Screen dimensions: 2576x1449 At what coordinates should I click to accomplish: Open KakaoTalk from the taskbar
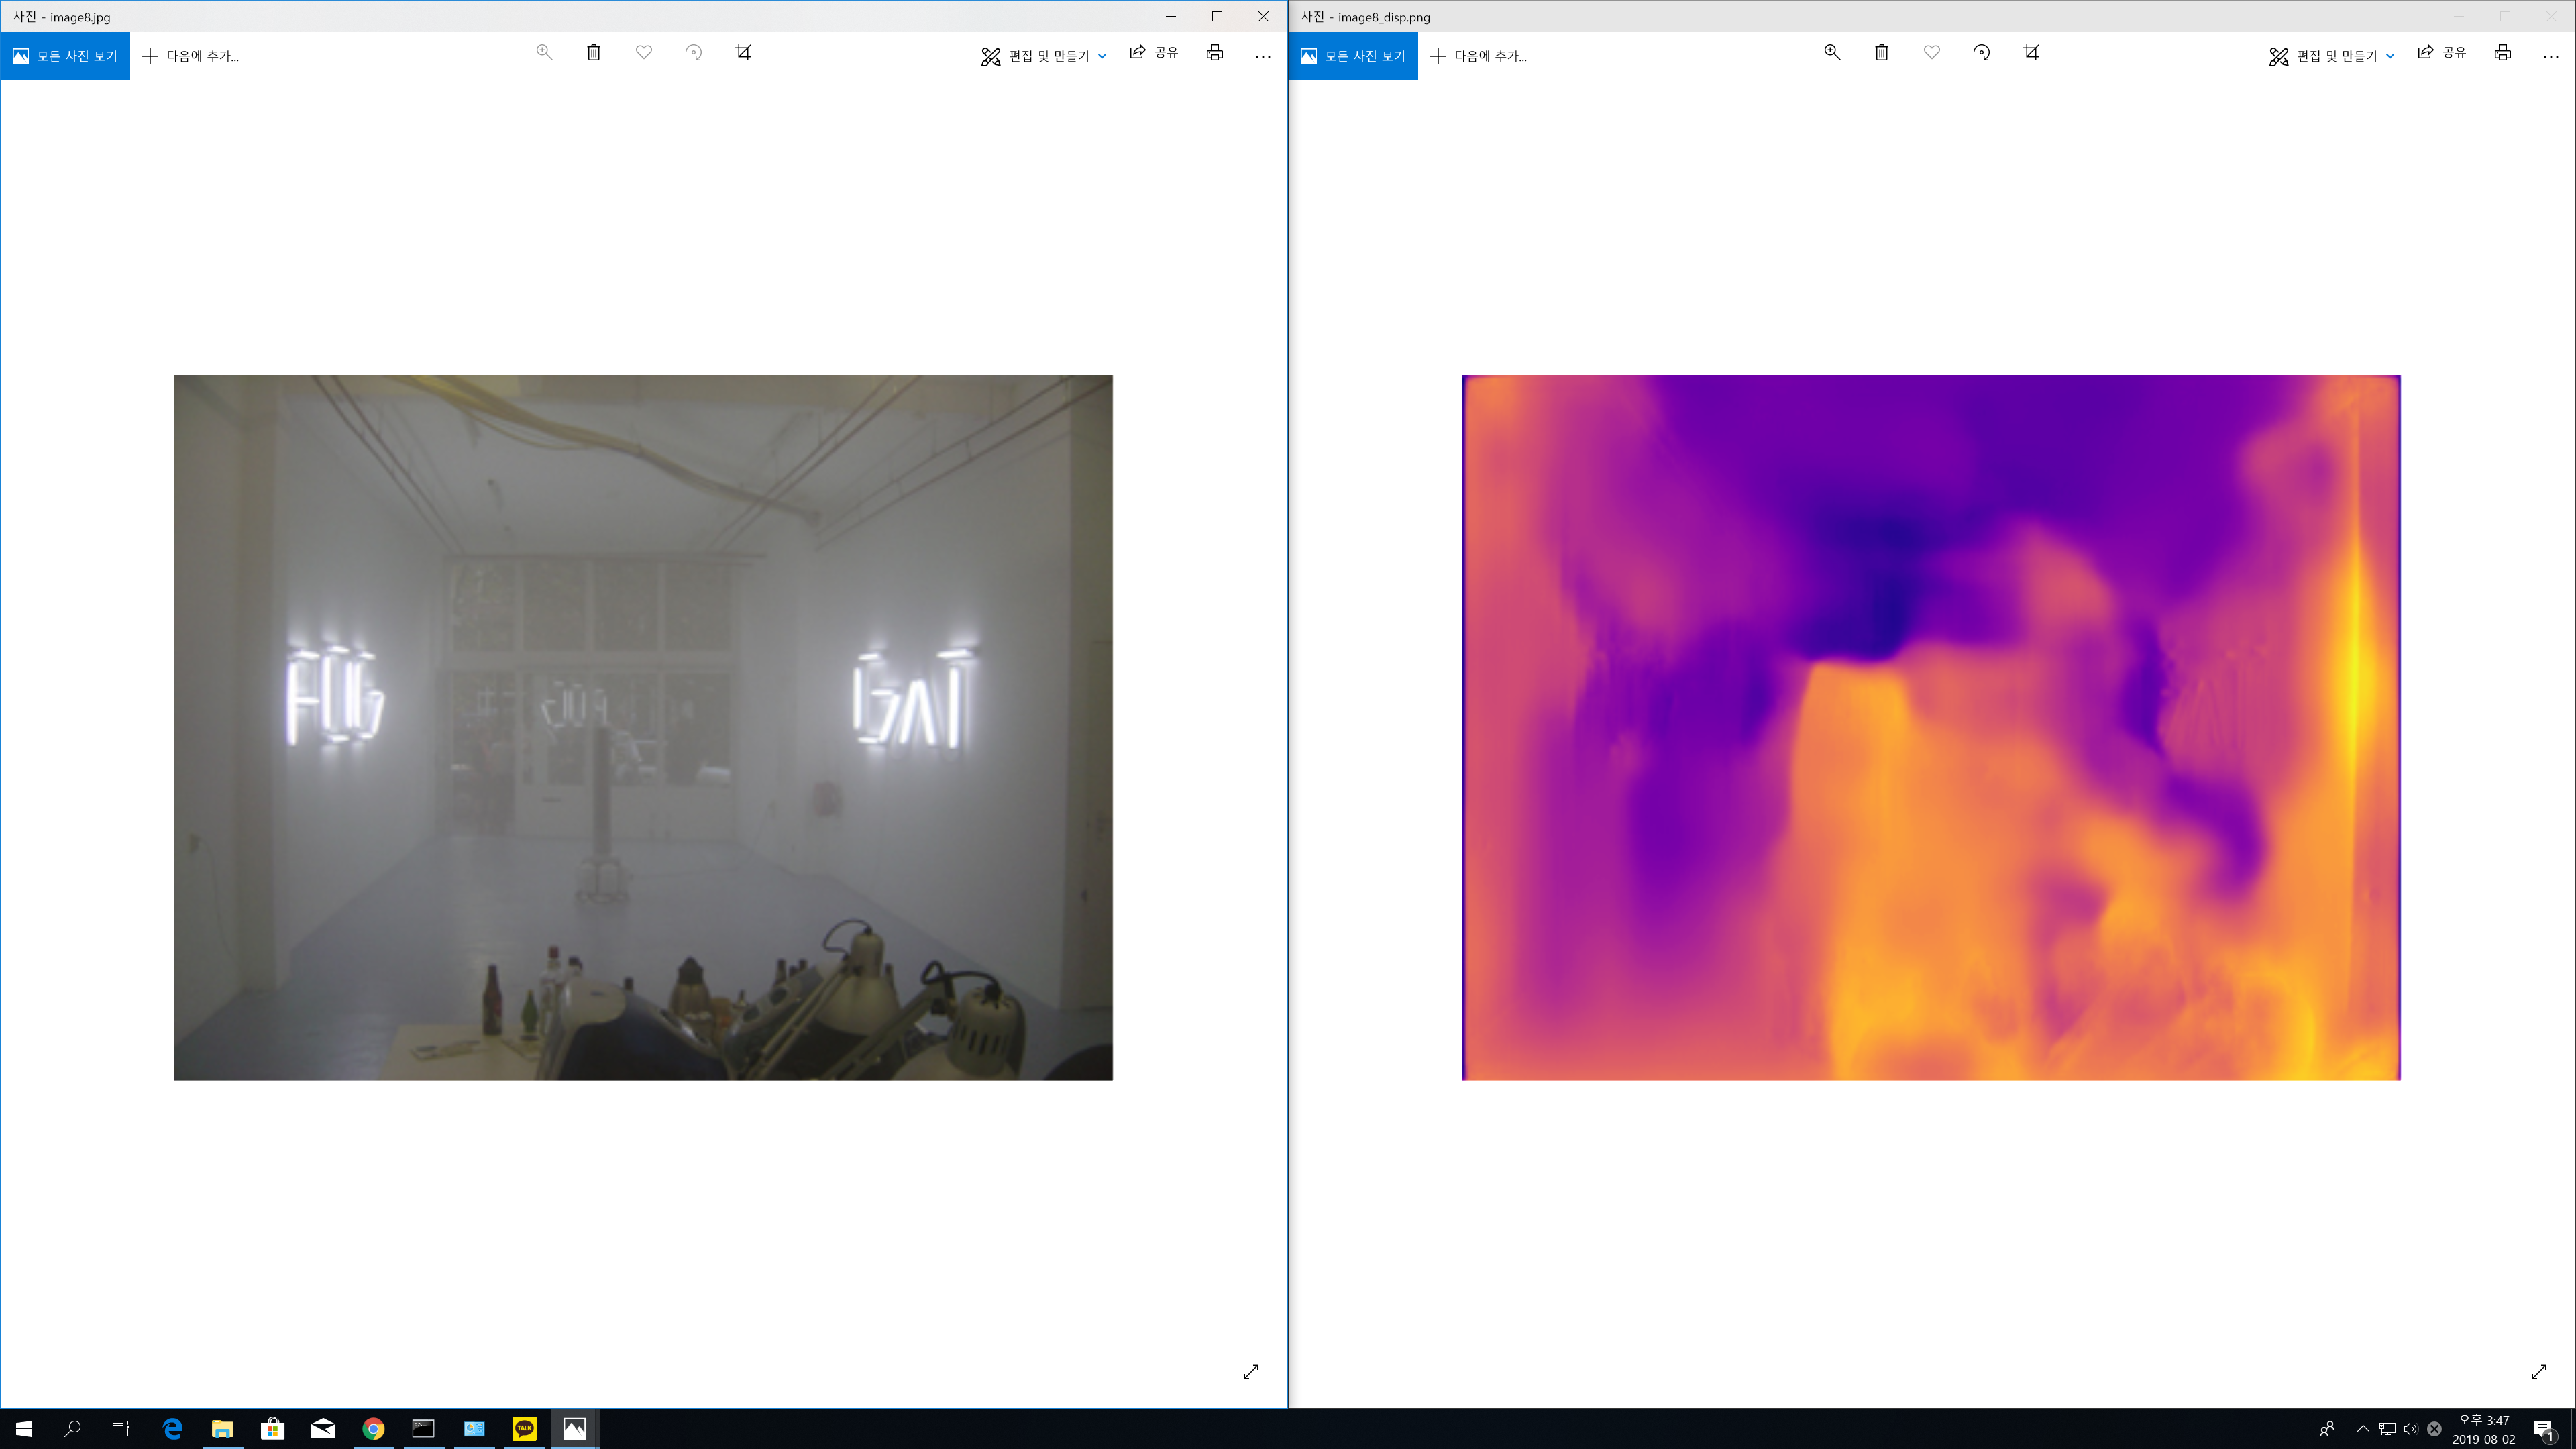click(524, 1428)
